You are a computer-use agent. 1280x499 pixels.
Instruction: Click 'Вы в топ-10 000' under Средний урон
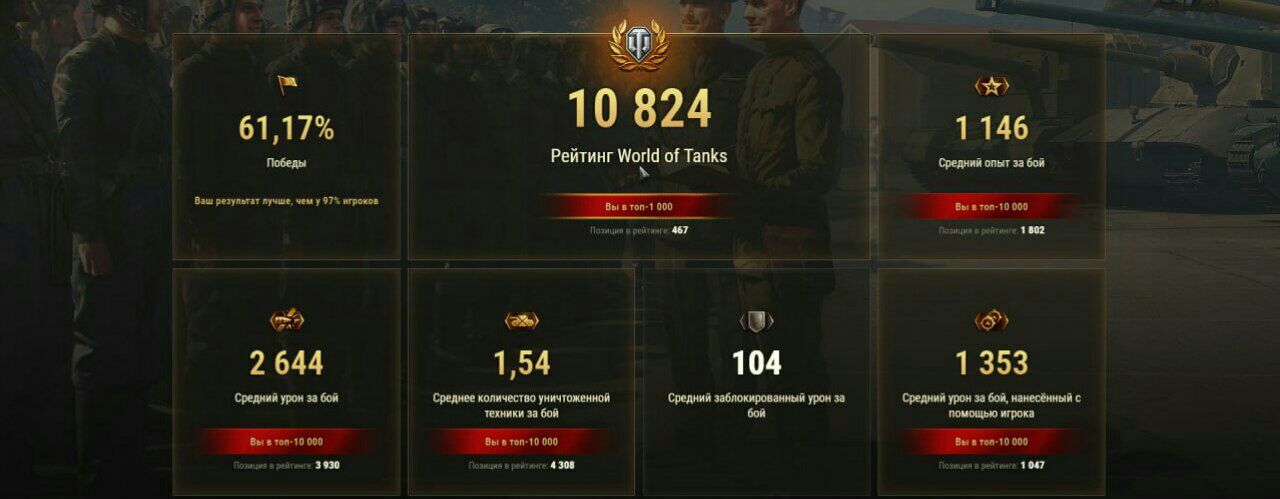click(287, 441)
